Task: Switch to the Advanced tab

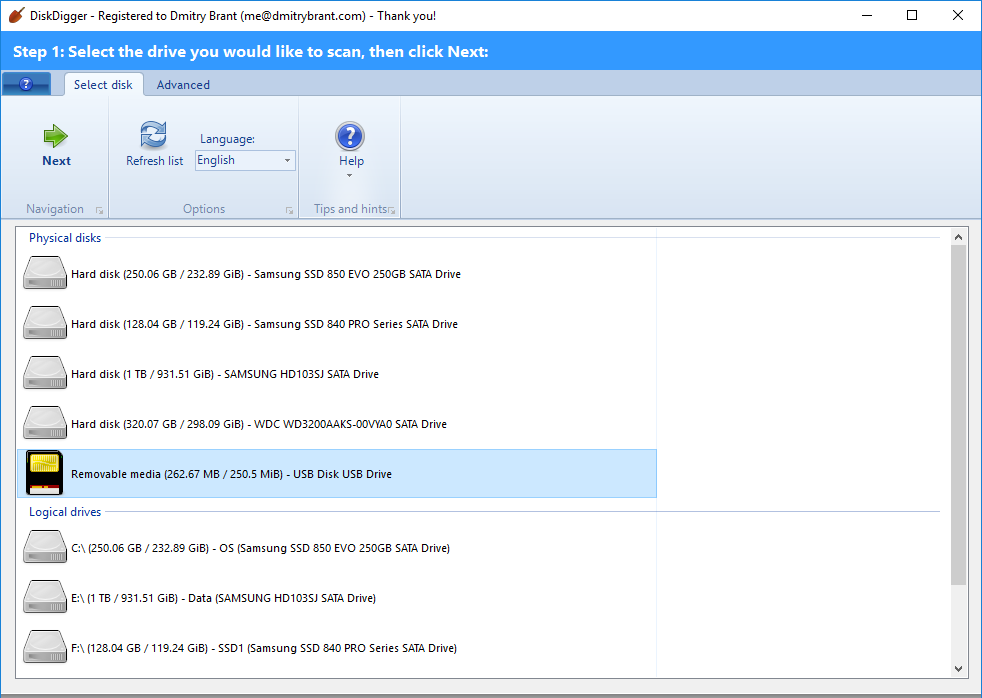Action: click(183, 85)
